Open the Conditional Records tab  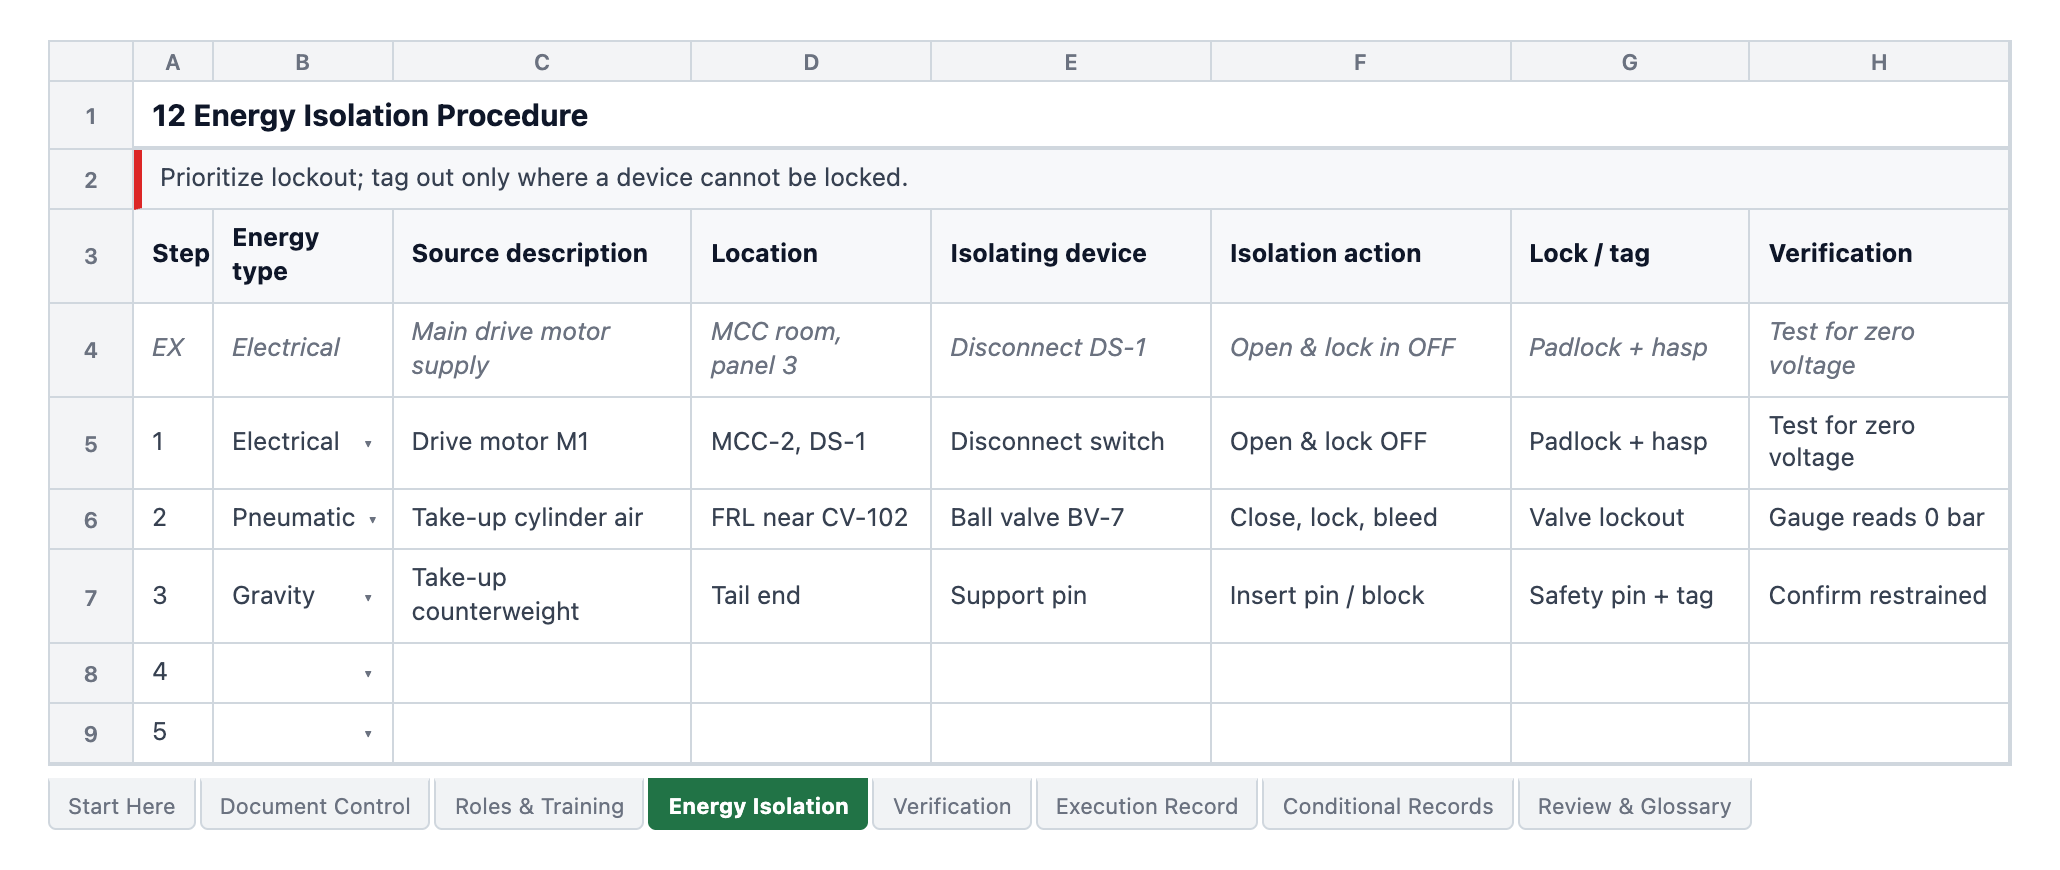(x=1388, y=805)
